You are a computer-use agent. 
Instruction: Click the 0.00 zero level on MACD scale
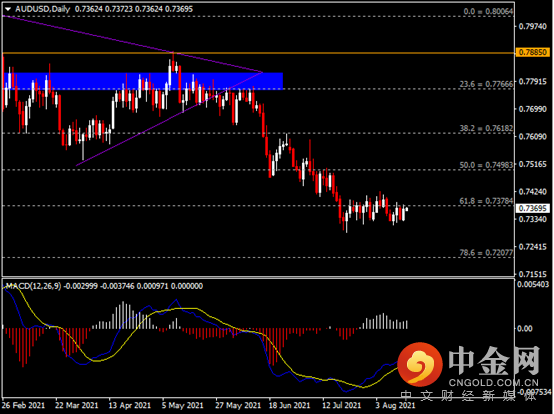[525, 329]
